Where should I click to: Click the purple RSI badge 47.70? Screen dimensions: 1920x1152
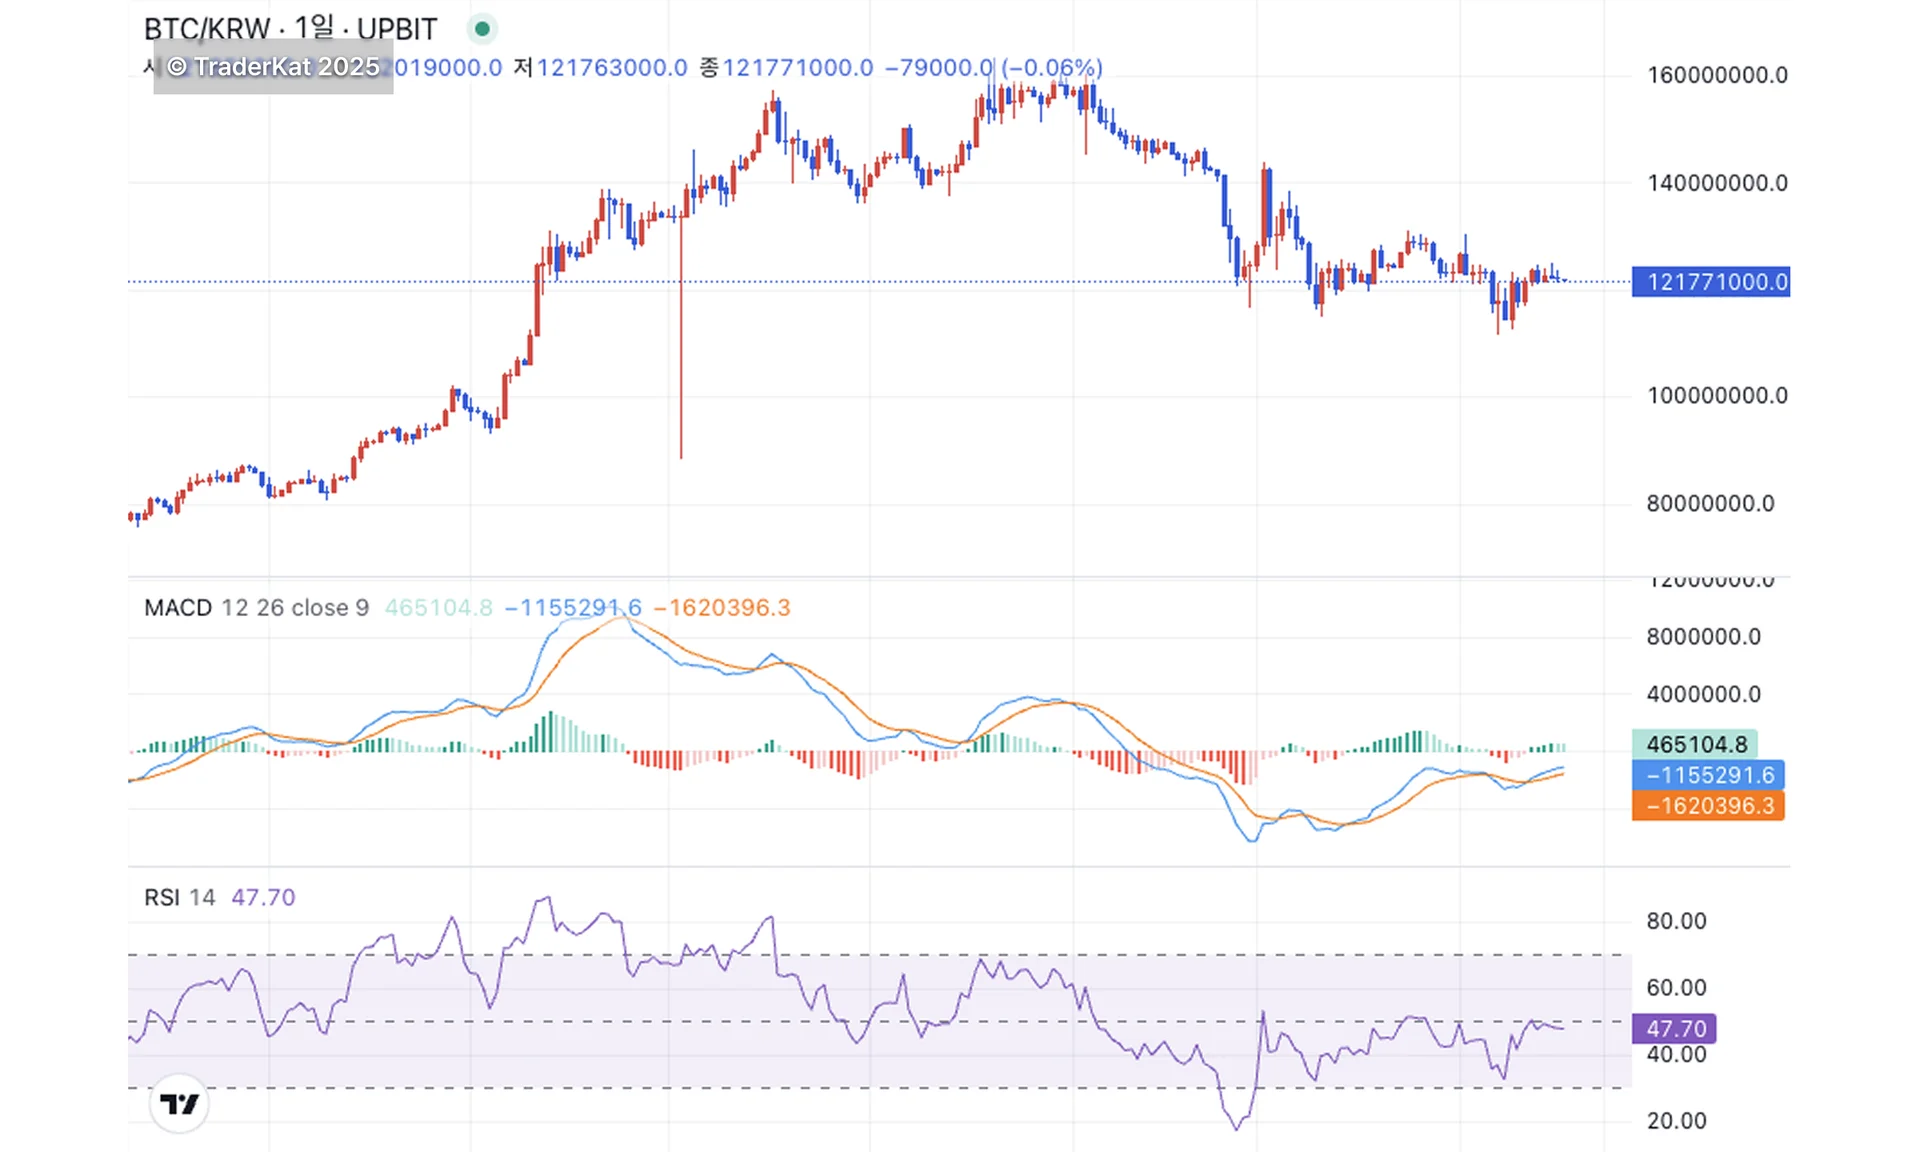(1675, 1028)
